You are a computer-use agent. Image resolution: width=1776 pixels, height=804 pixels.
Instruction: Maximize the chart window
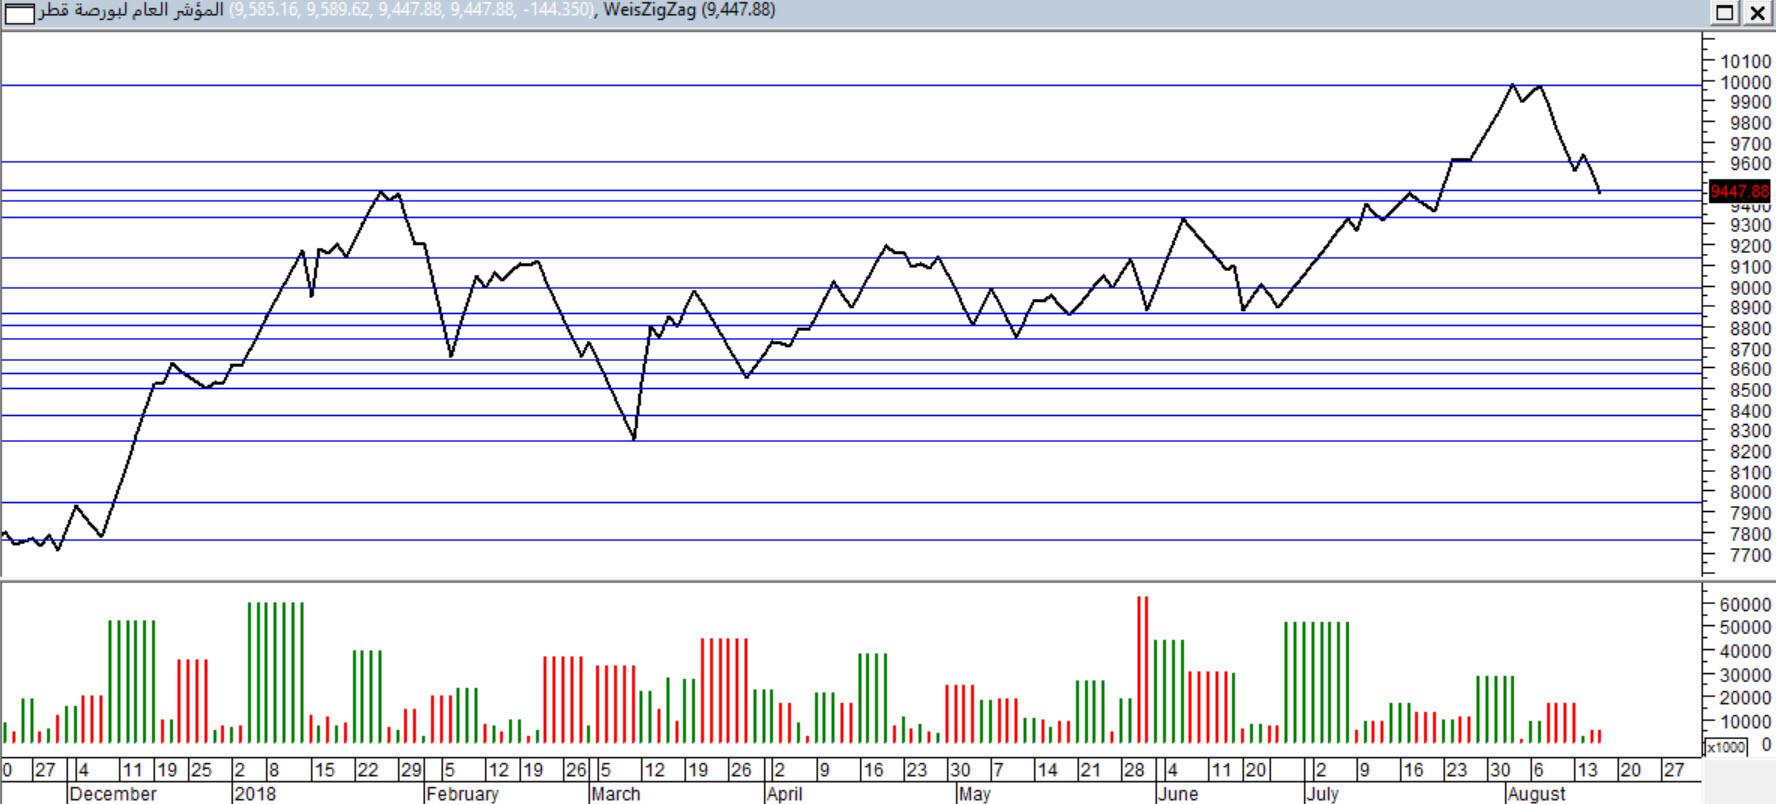pyautogui.click(x=1725, y=13)
